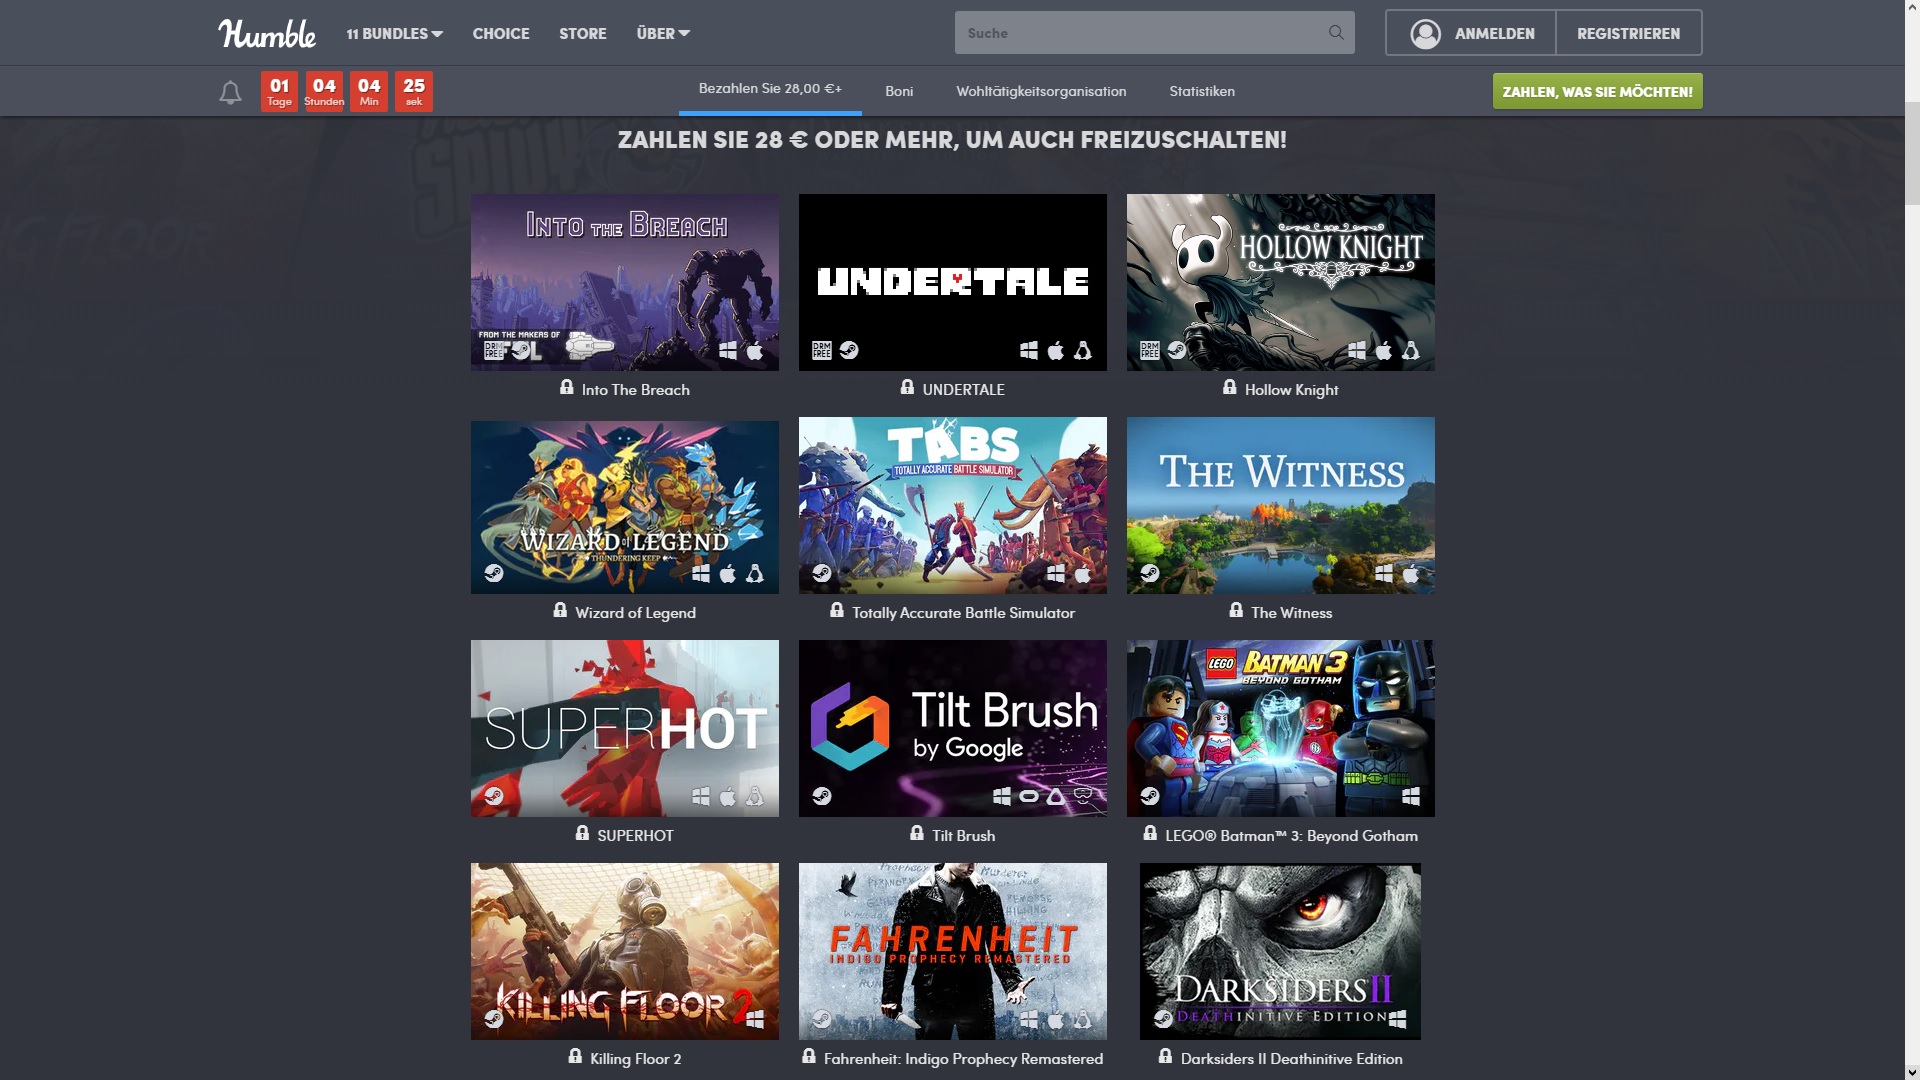Click the lock icon next to SUPERHOT
Screen dimensions: 1920x1080
tap(582, 833)
